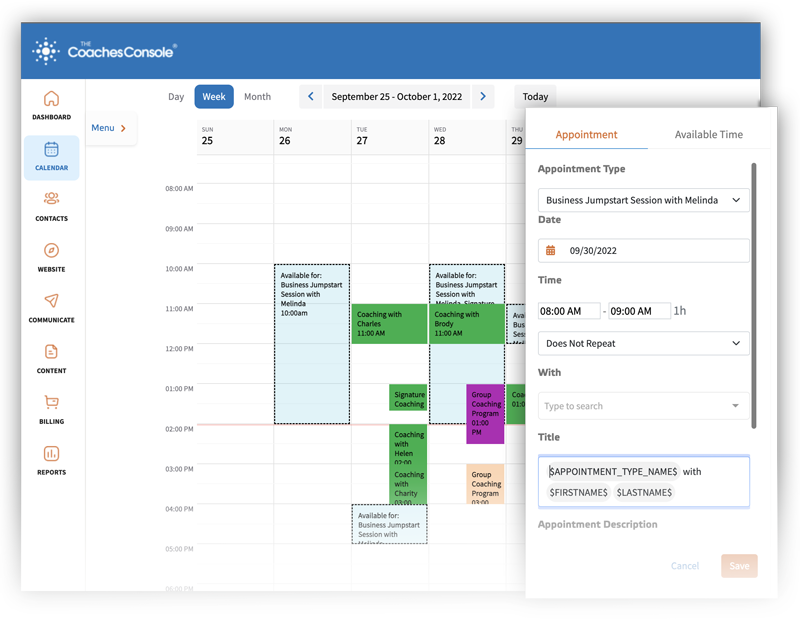Open the Billing cart icon
Screen dimensions: 800x627
(x=51, y=403)
